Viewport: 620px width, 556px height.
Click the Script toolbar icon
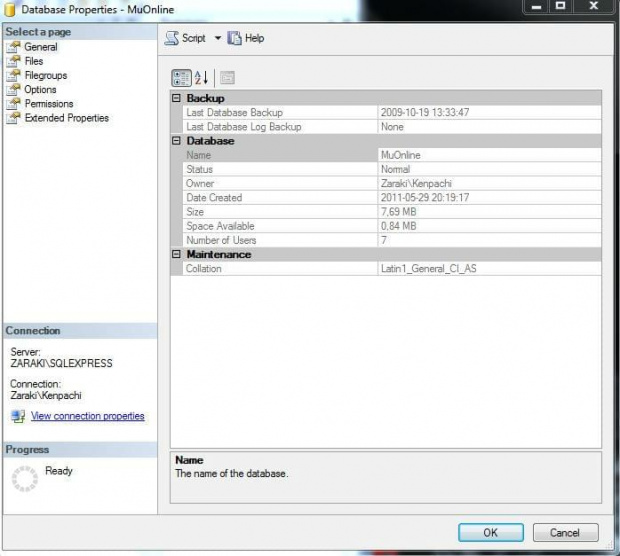(x=172, y=38)
